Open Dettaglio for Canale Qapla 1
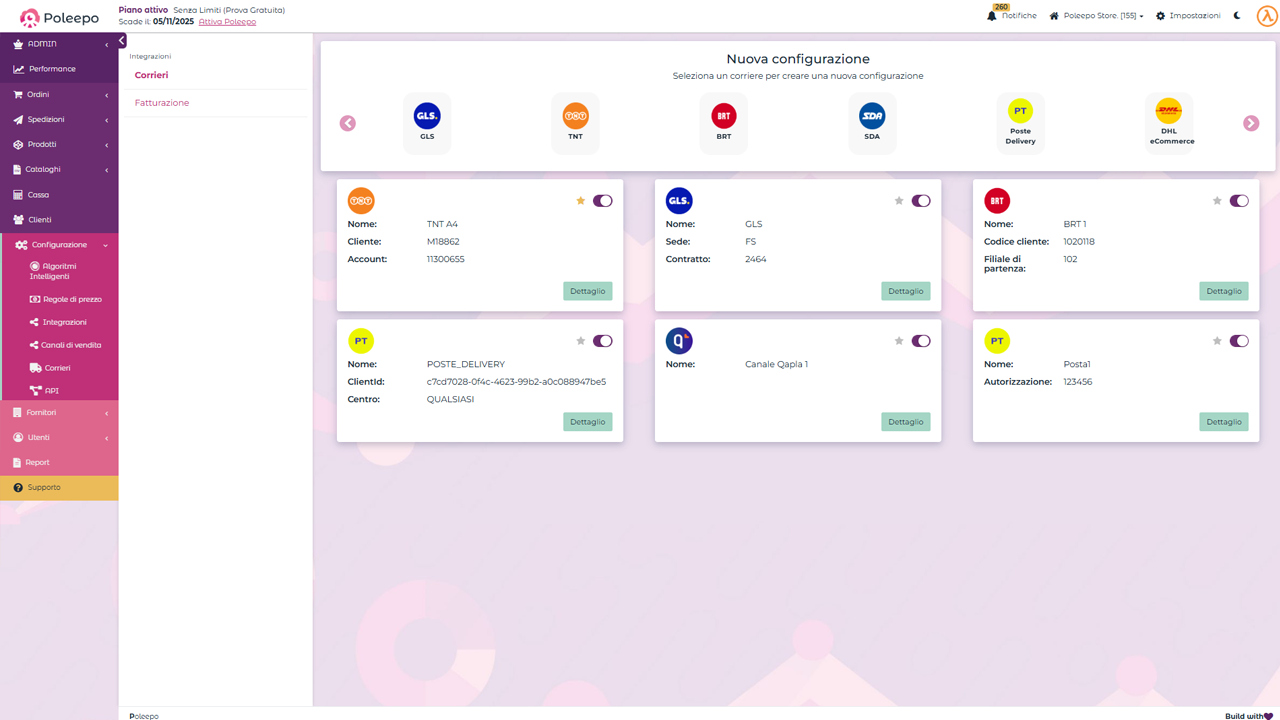The height and width of the screenshot is (720, 1280). point(906,422)
